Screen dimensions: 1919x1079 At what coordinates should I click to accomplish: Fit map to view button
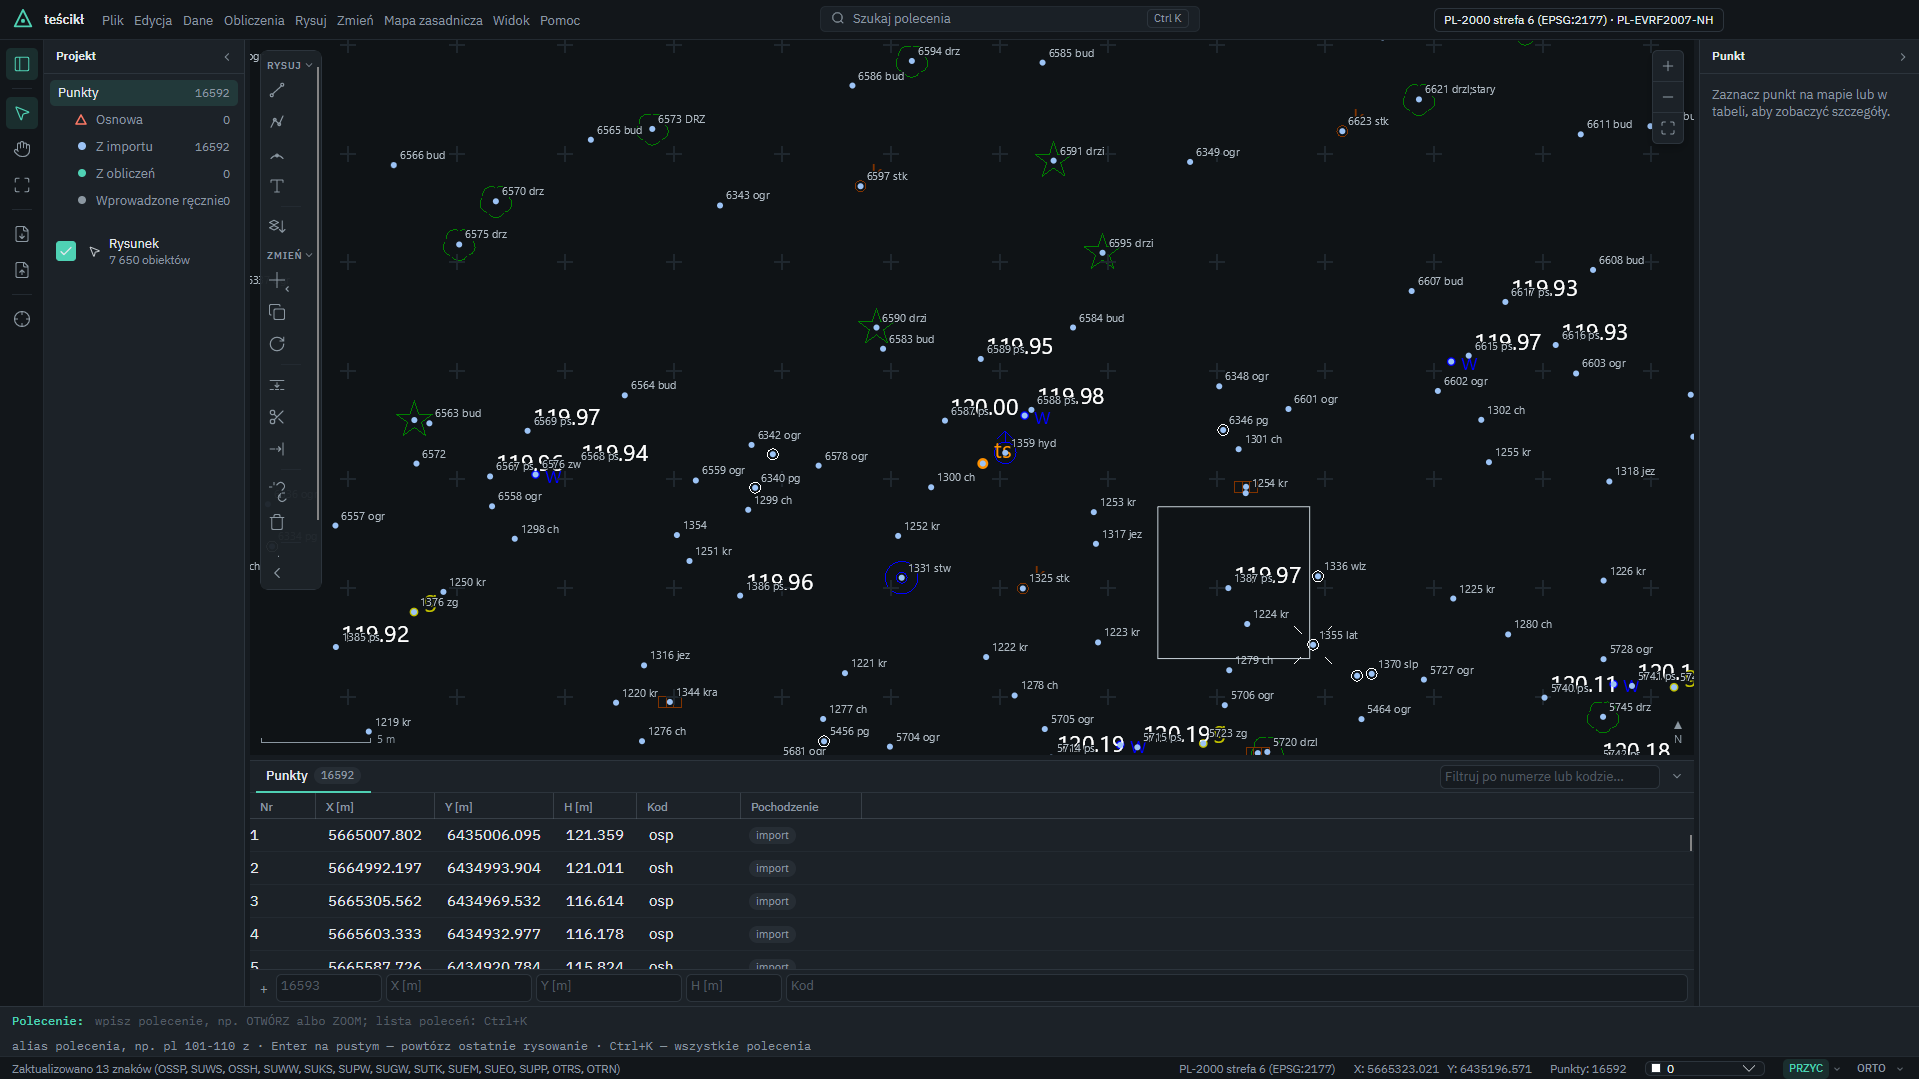click(x=1668, y=128)
